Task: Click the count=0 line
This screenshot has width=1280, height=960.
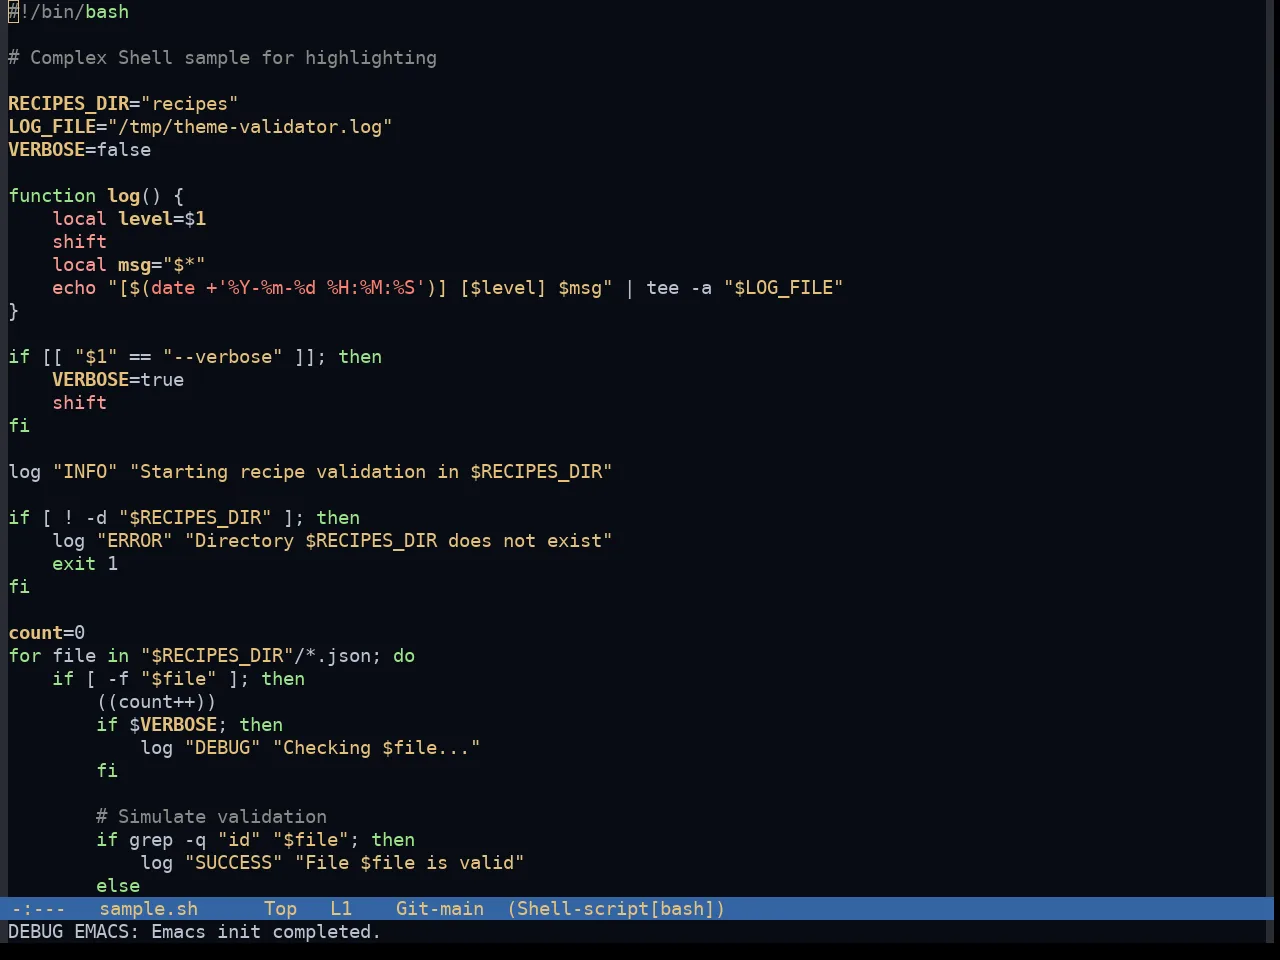Action: pos(47,633)
